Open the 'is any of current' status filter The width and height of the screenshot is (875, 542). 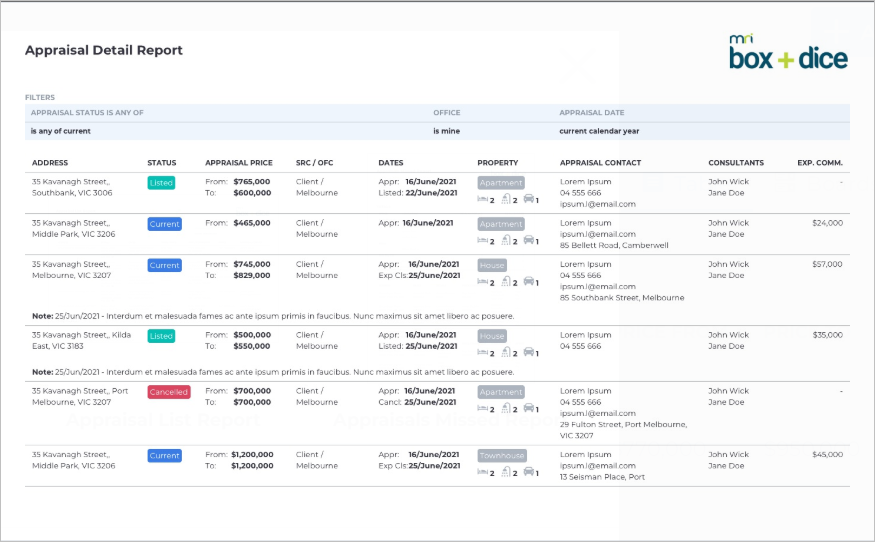[60, 131]
